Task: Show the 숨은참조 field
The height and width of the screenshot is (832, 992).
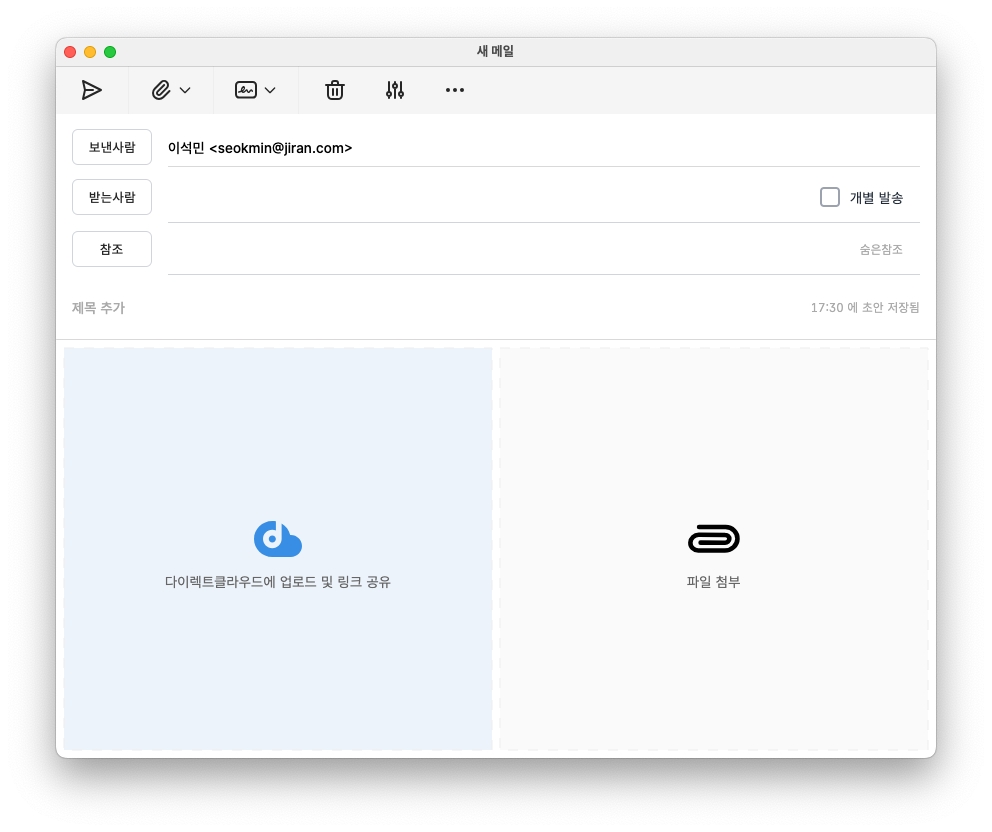Action: (880, 250)
